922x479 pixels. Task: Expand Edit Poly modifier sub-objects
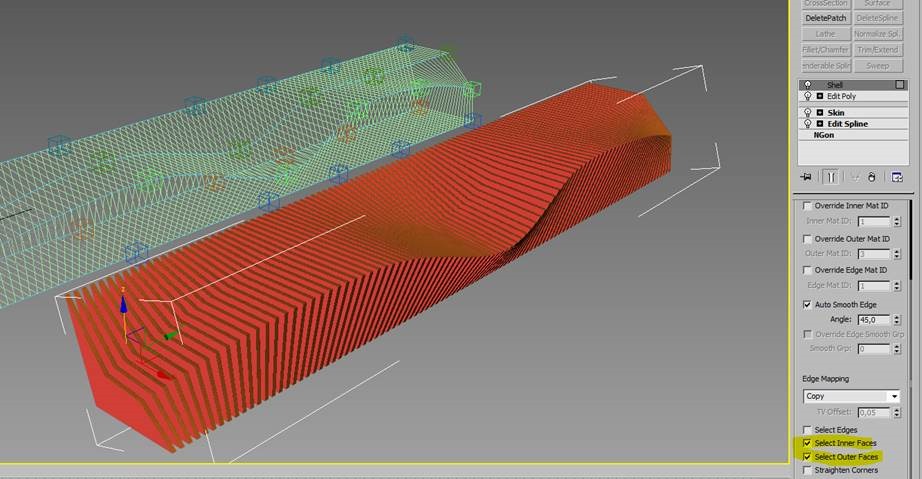point(820,96)
